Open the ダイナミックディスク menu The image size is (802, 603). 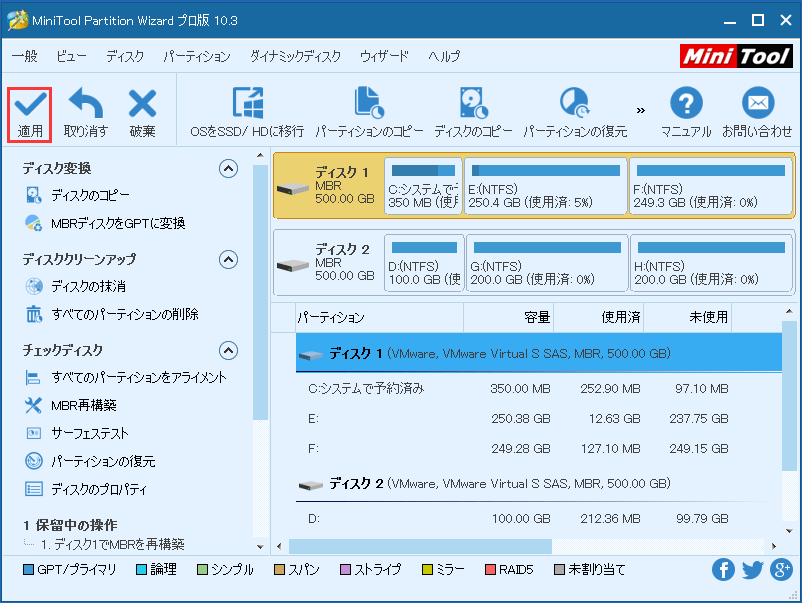pos(293,57)
